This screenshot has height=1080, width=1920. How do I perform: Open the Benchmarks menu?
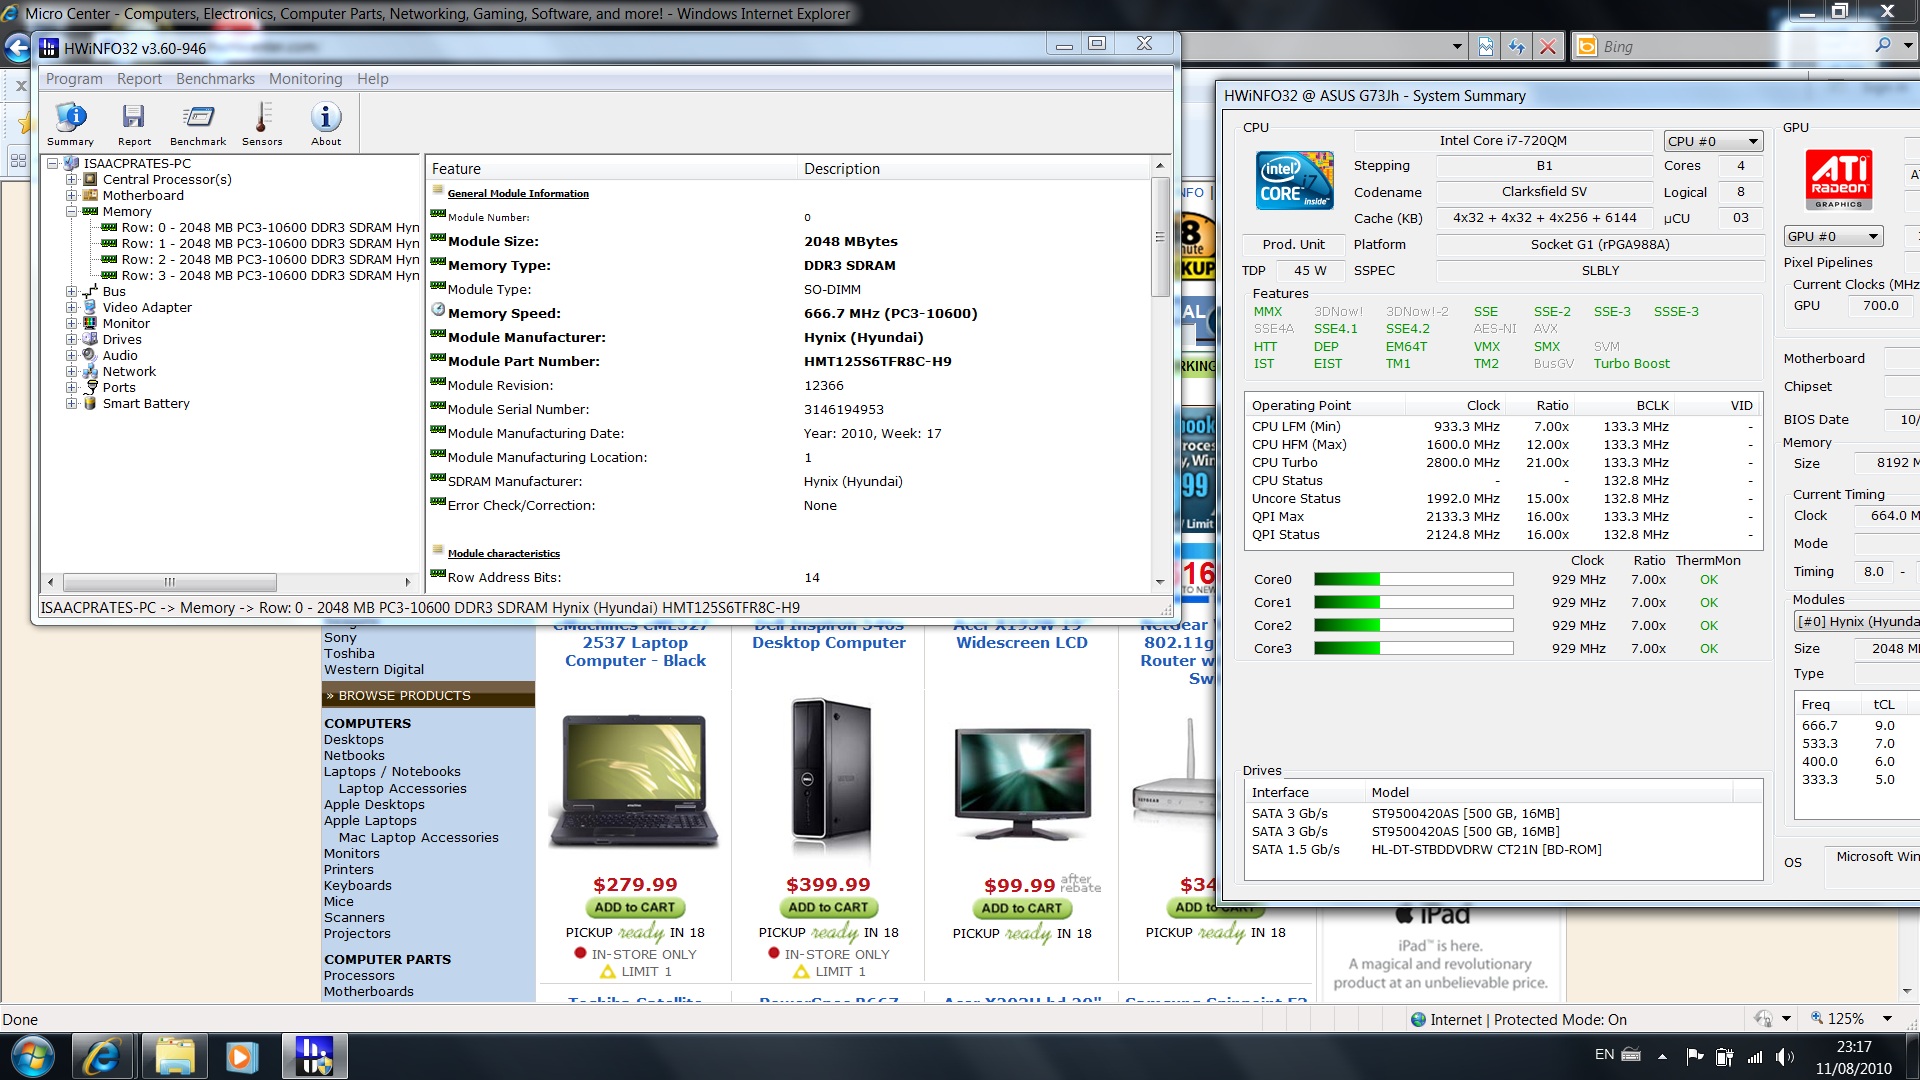[215, 79]
